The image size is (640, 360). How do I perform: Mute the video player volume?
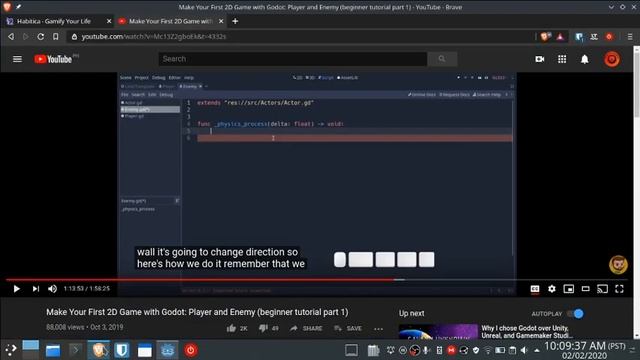coord(52,289)
